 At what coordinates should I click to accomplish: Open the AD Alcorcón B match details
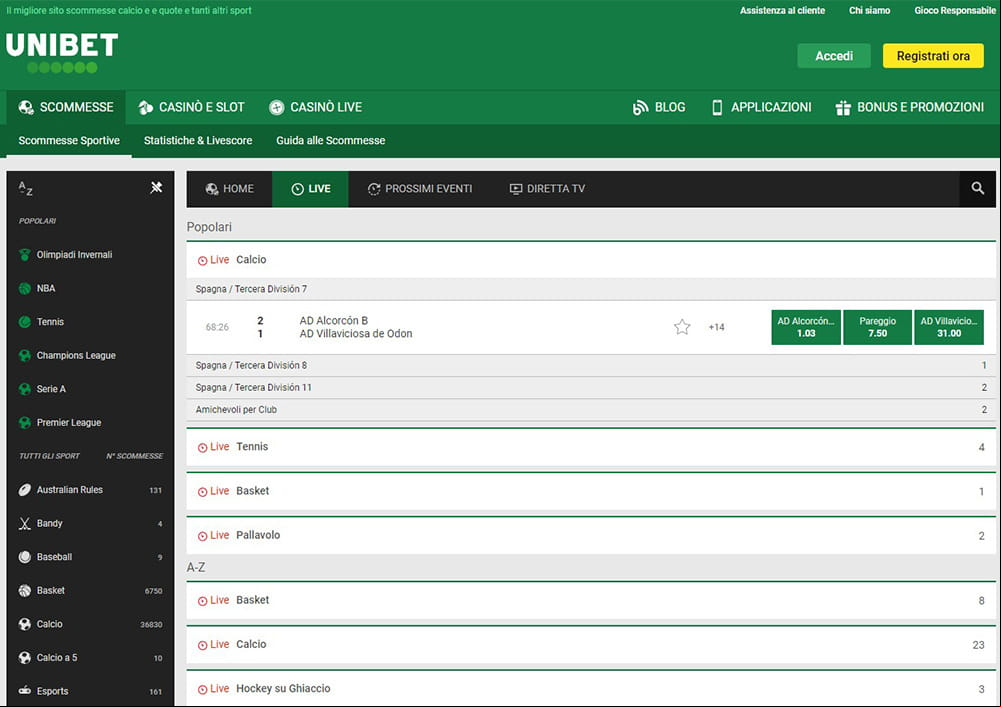click(356, 327)
